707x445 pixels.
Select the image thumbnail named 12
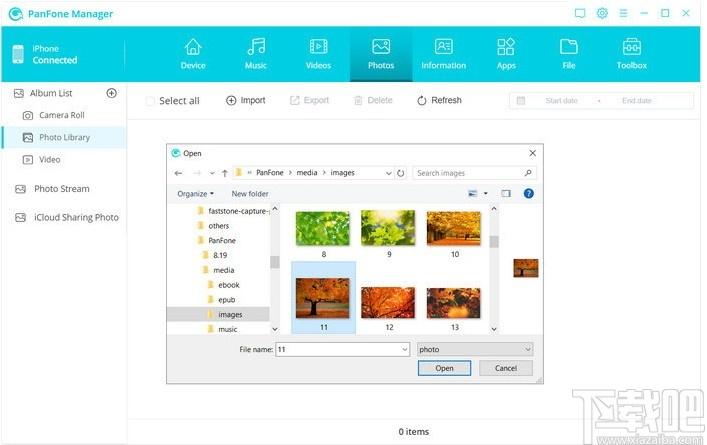388,307
